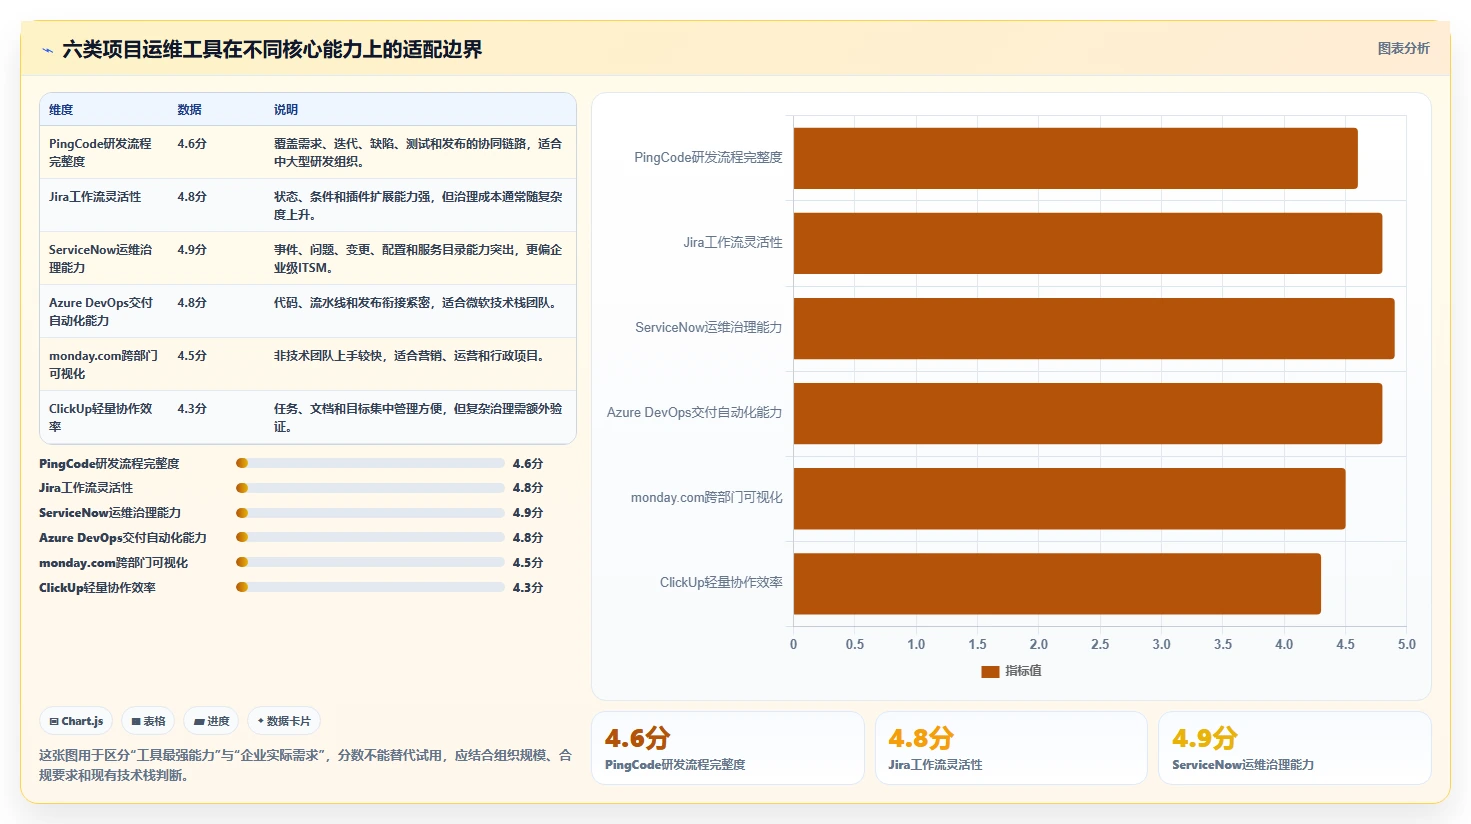Click the ServiceNow运维治理能力 table cell
1471x824 pixels.
(x=104, y=258)
